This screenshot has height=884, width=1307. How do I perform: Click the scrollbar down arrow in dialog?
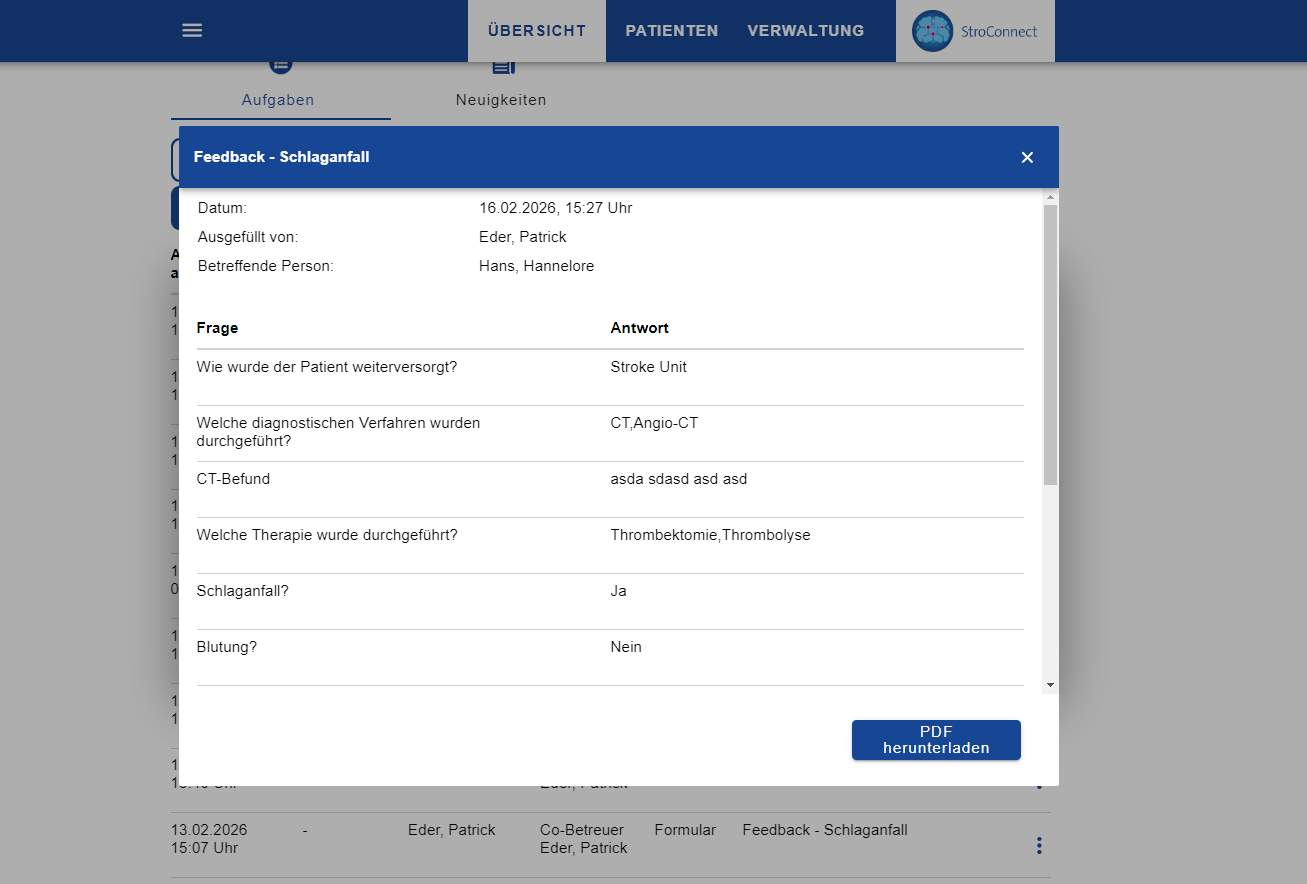tap(1050, 685)
